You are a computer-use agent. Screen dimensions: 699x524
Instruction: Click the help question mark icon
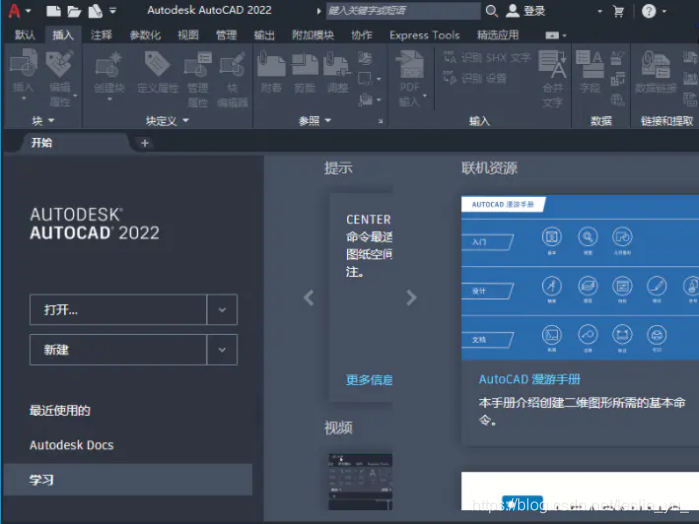pos(649,11)
